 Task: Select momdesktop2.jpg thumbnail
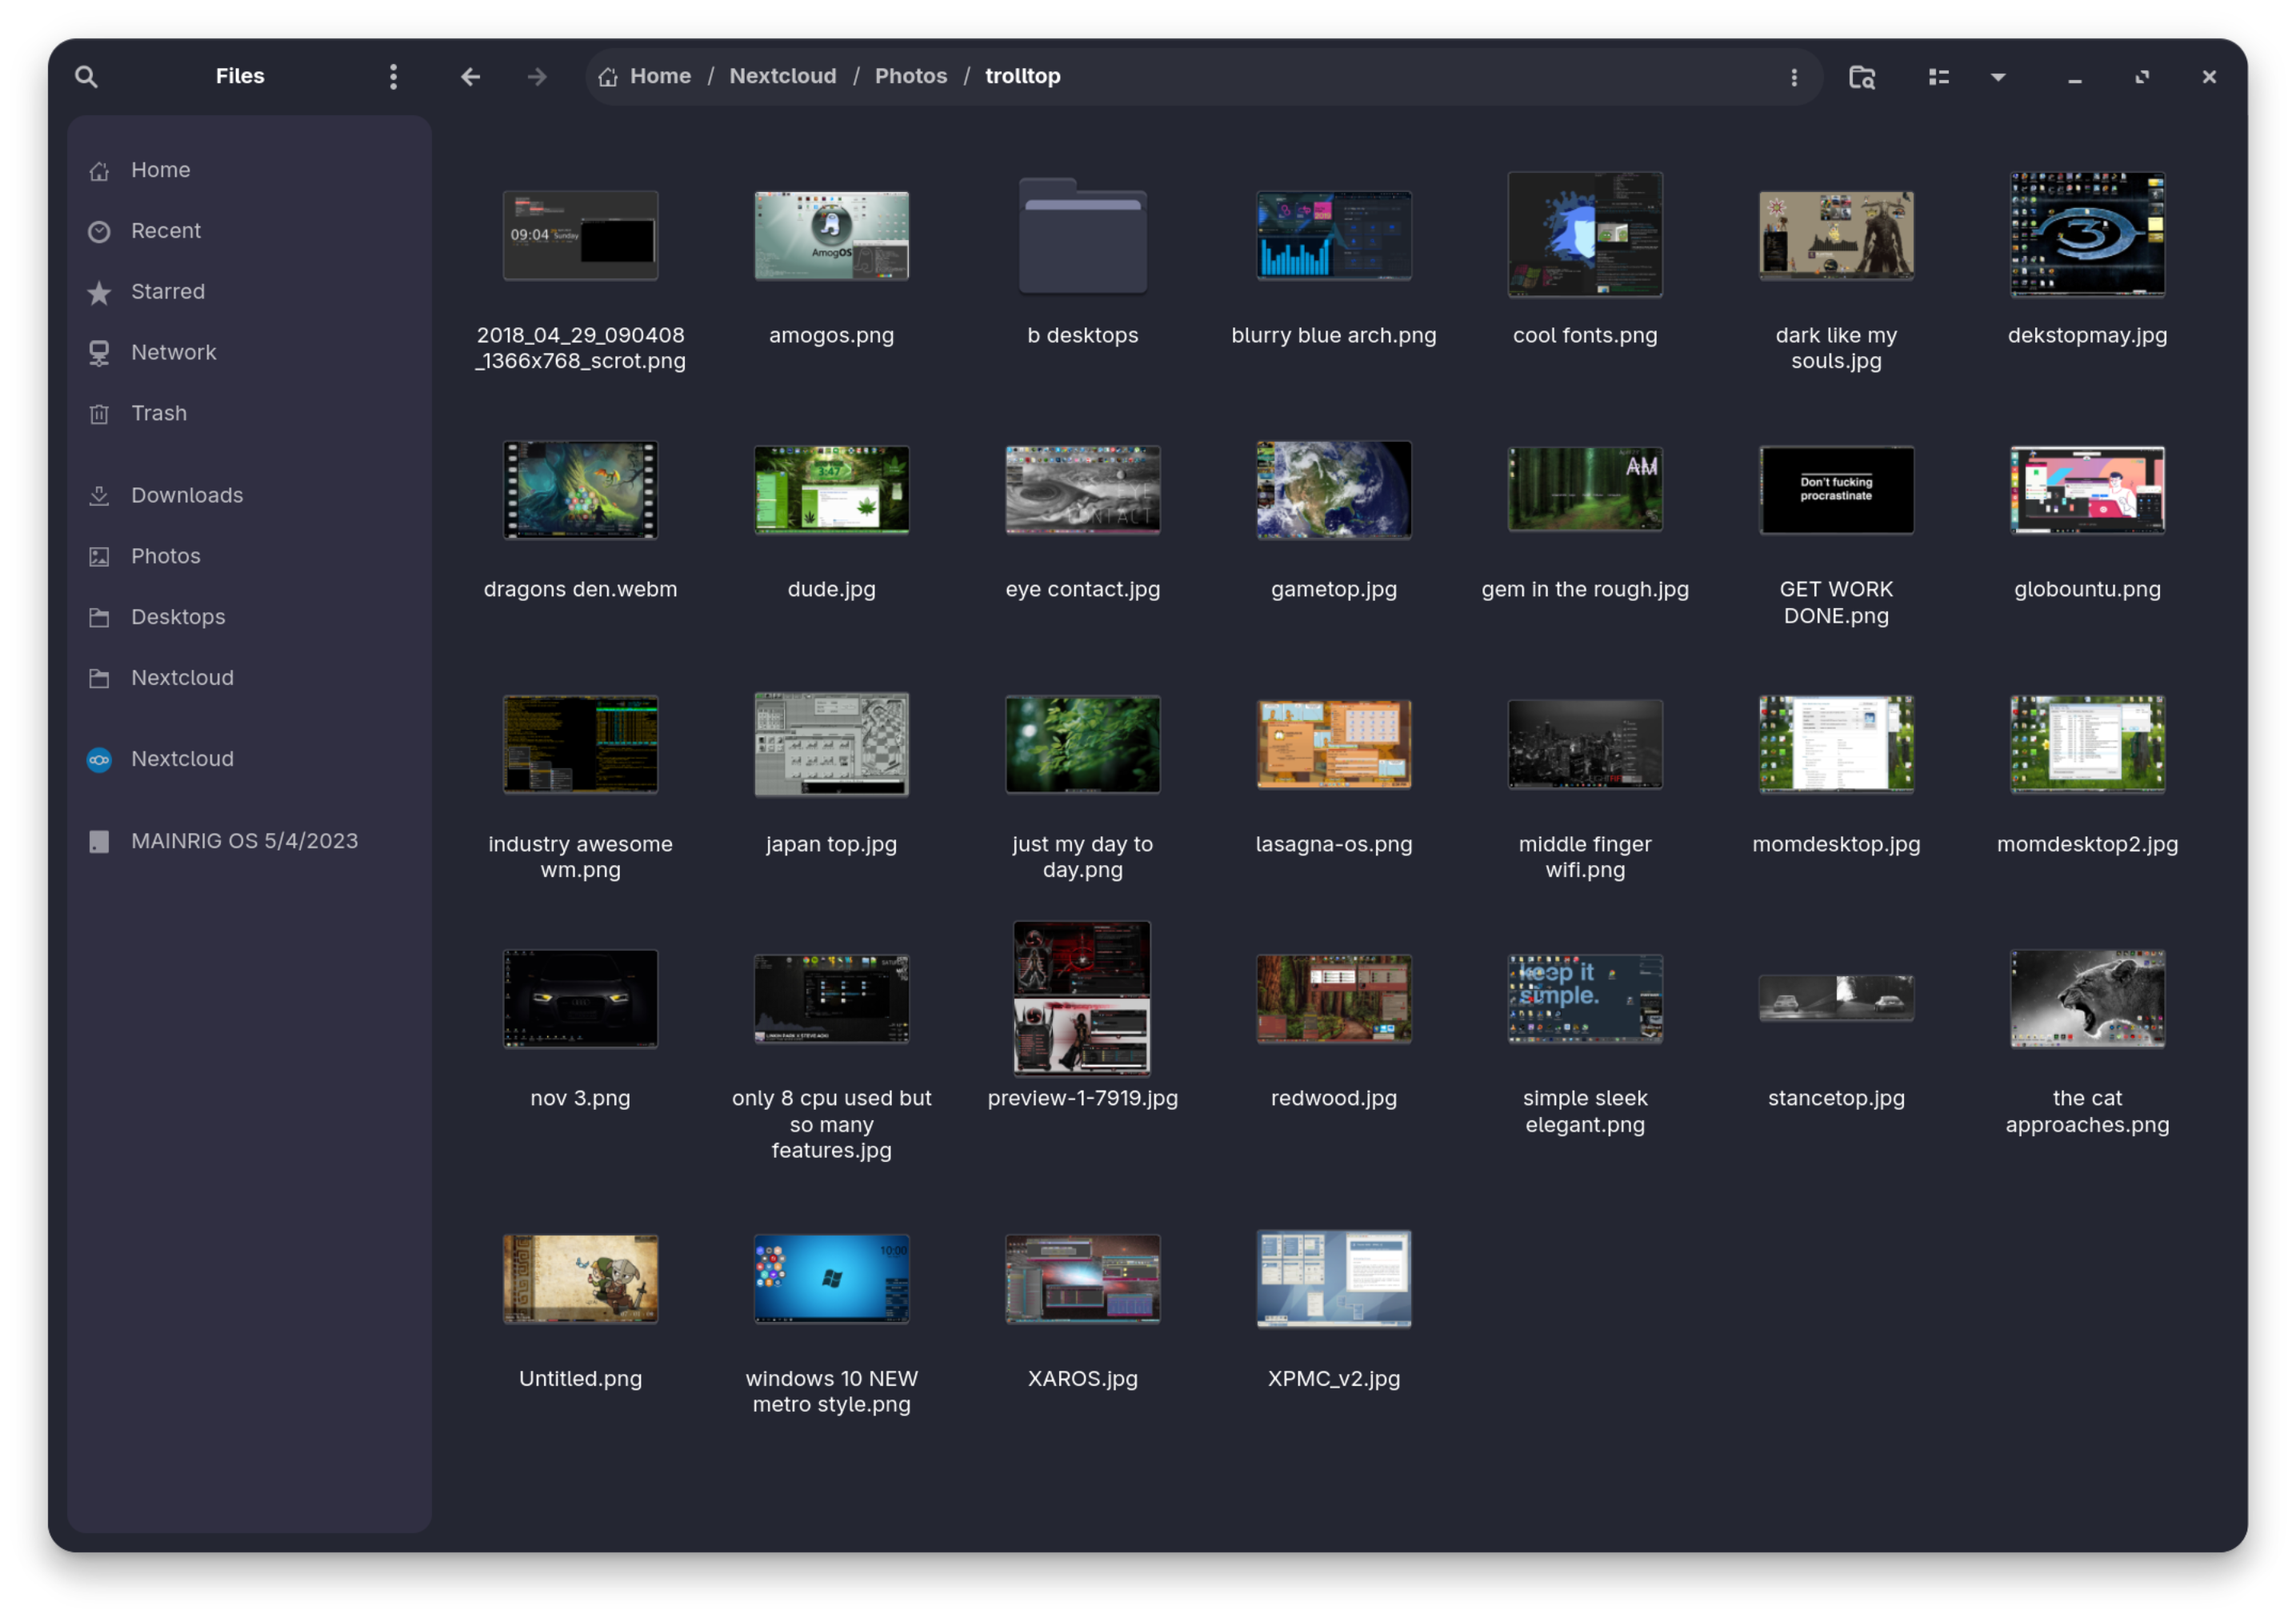(2087, 745)
